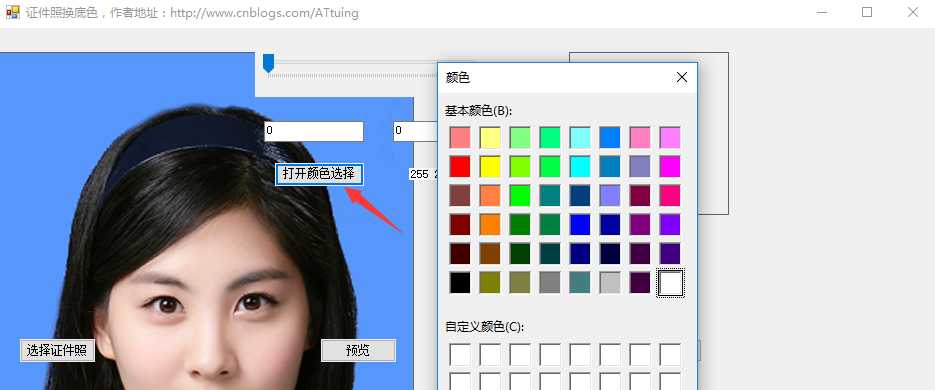Focus the second input field showing 0

[x=415, y=131]
